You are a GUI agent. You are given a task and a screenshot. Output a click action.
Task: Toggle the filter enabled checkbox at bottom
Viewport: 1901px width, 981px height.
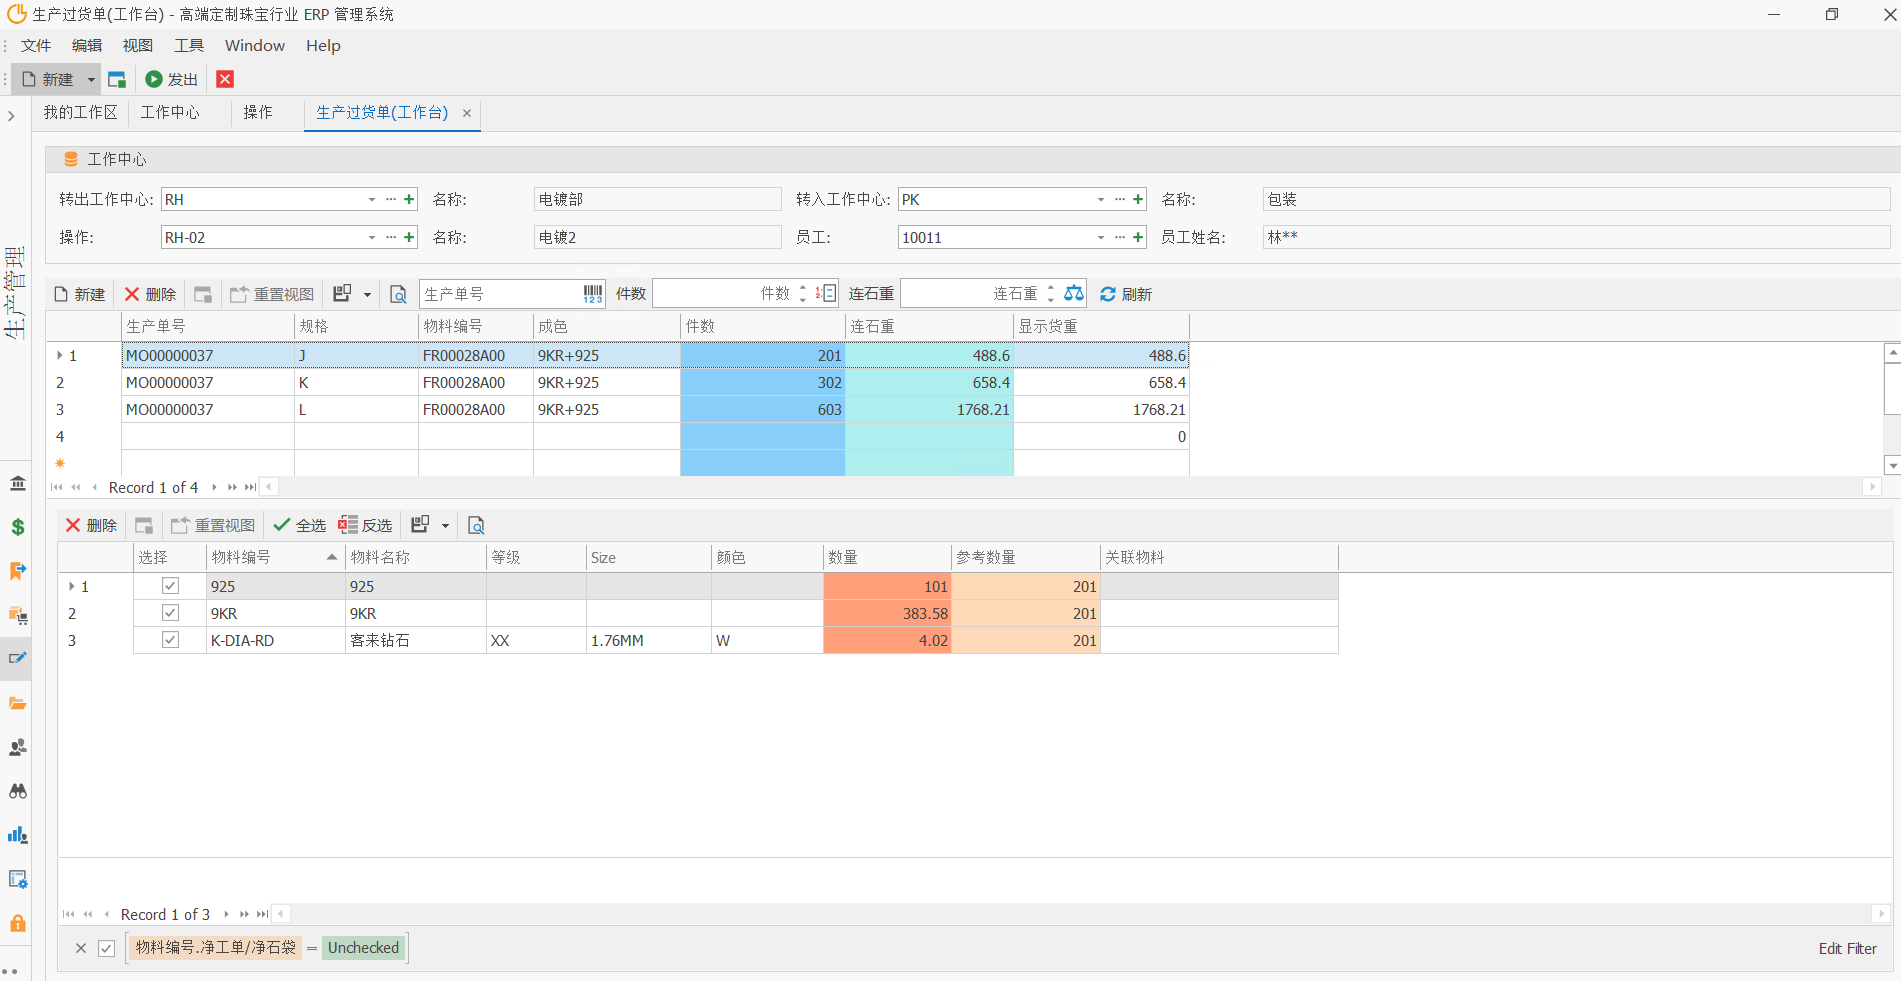pos(107,948)
